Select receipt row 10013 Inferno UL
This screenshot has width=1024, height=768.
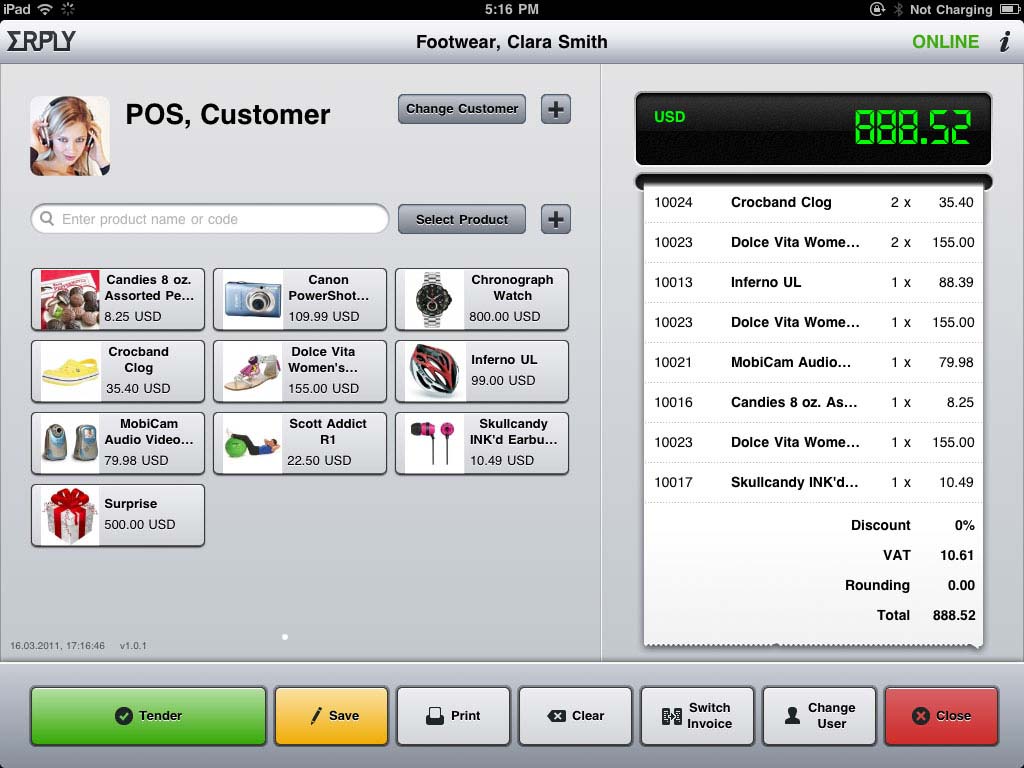tap(814, 282)
